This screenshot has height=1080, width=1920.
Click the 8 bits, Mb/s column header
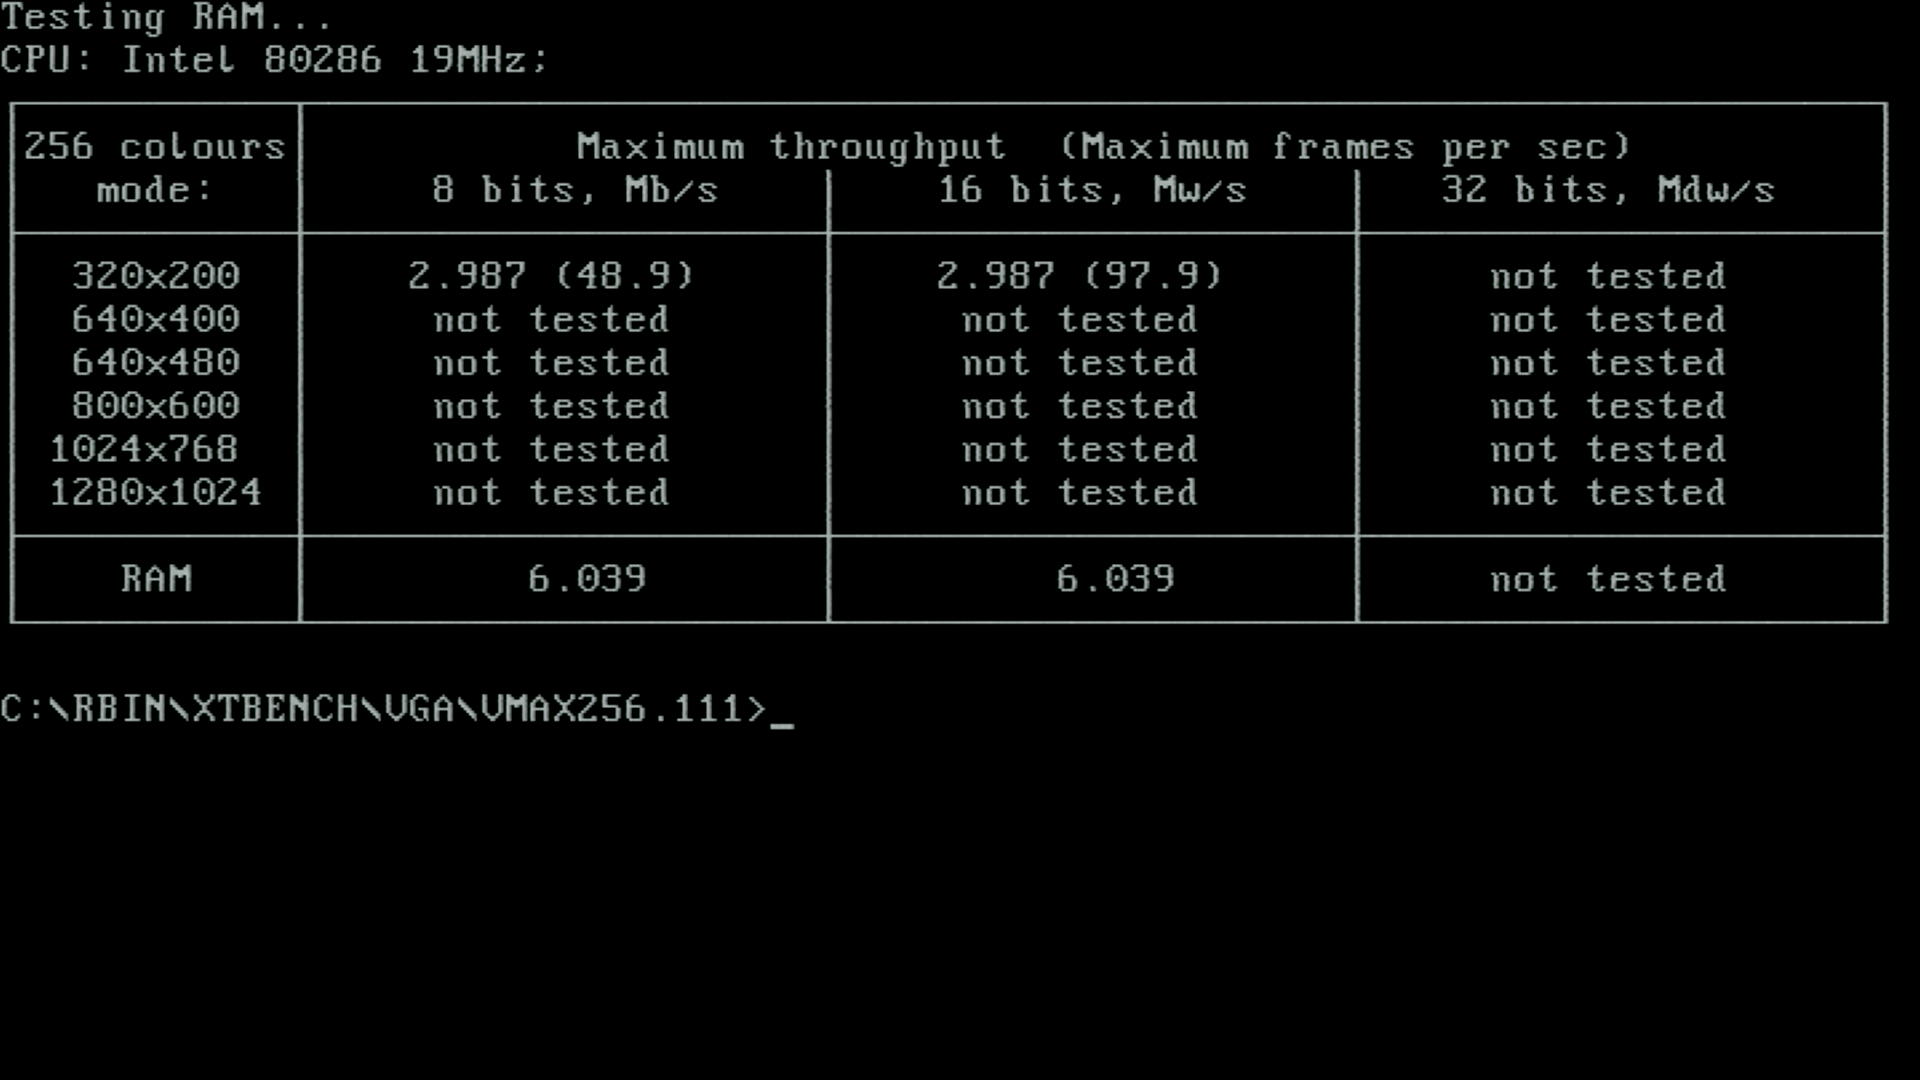point(575,190)
